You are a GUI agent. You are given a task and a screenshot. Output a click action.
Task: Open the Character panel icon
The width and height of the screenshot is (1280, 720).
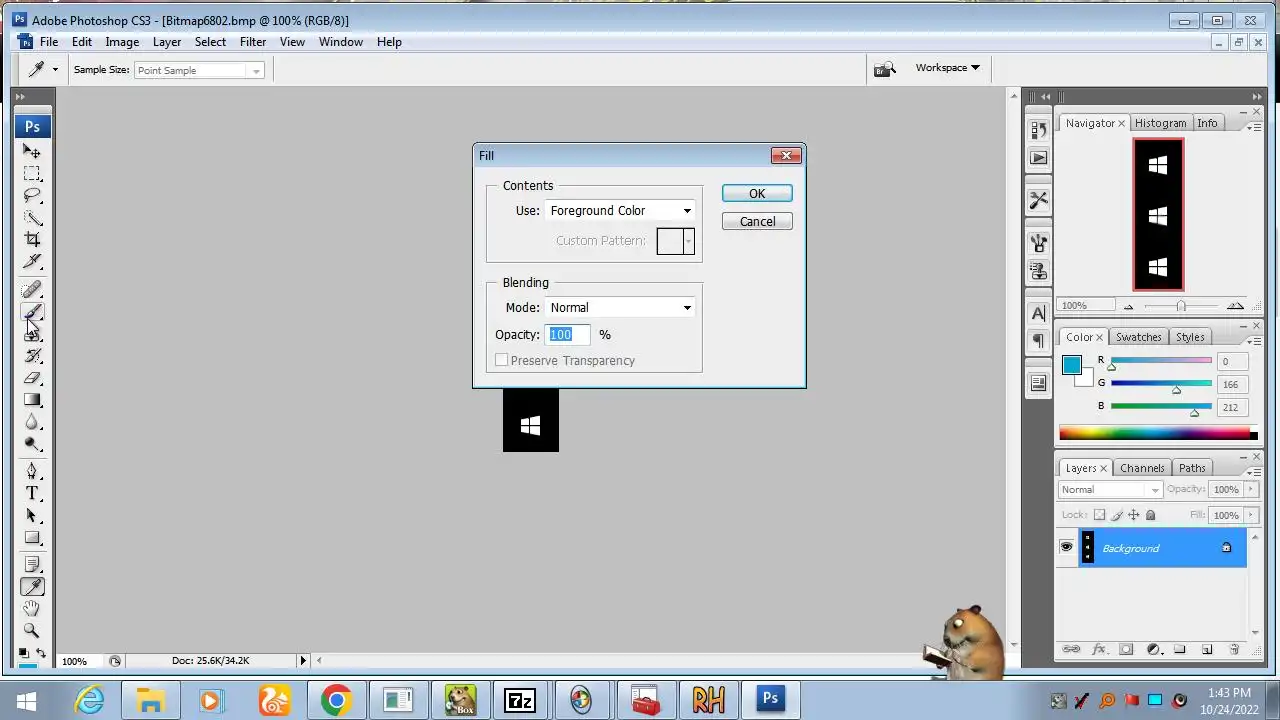[x=1039, y=313]
